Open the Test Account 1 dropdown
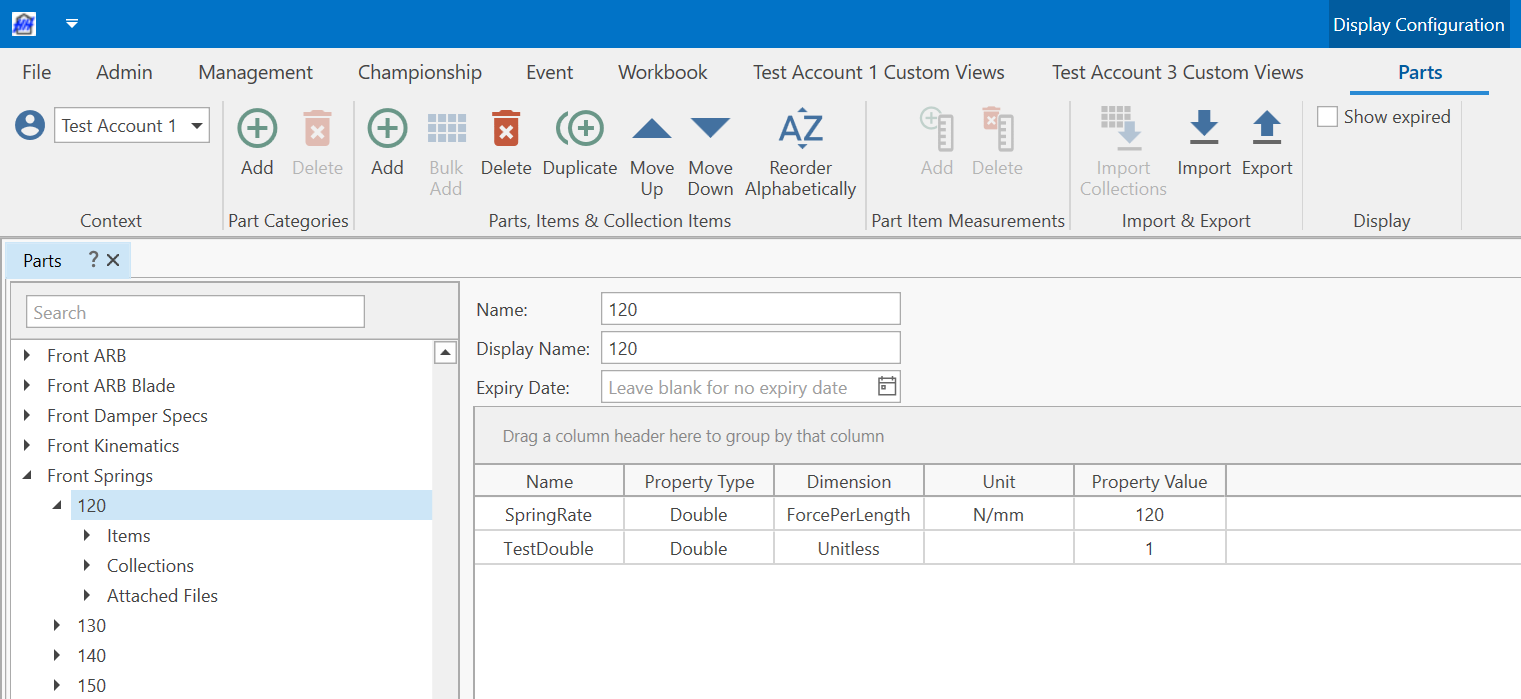1521x699 pixels. [x=197, y=126]
